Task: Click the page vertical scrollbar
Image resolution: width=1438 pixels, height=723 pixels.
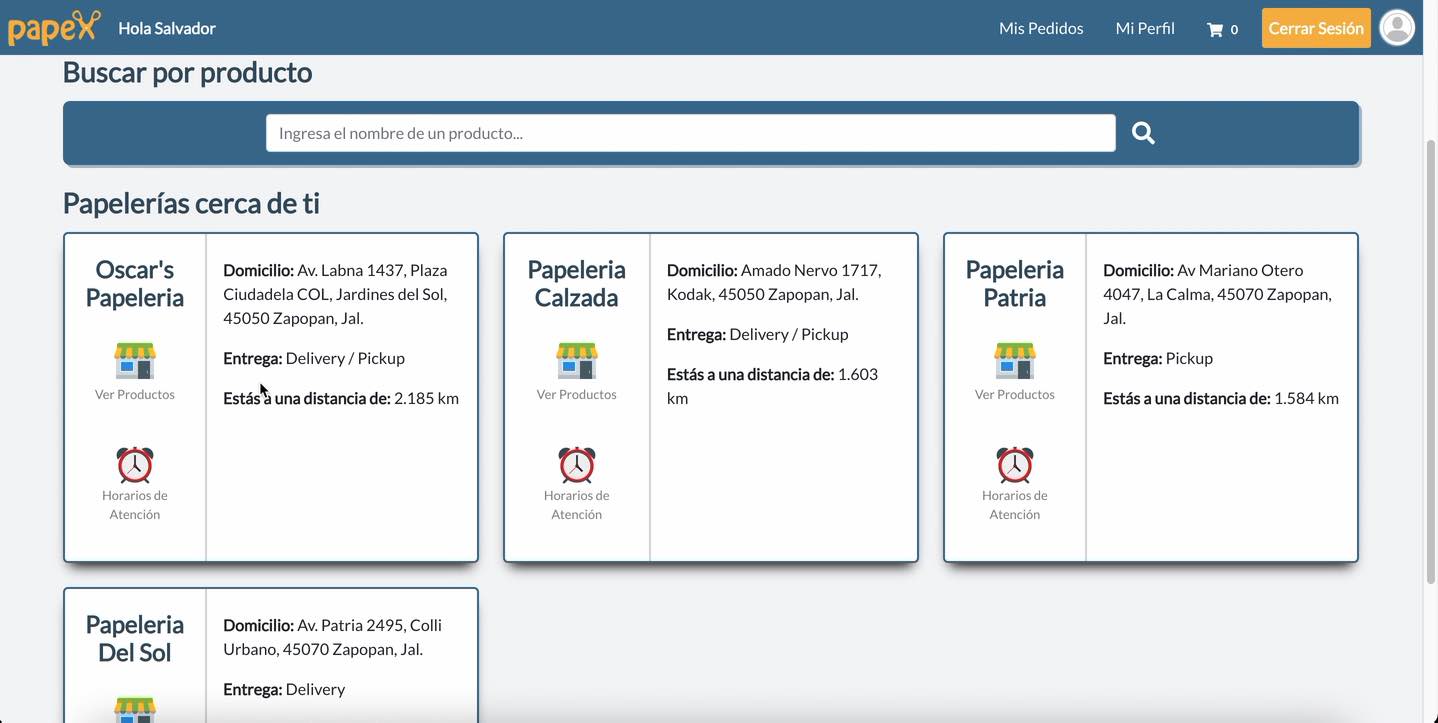Action: pyautogui.click(x=1430, y=360)
